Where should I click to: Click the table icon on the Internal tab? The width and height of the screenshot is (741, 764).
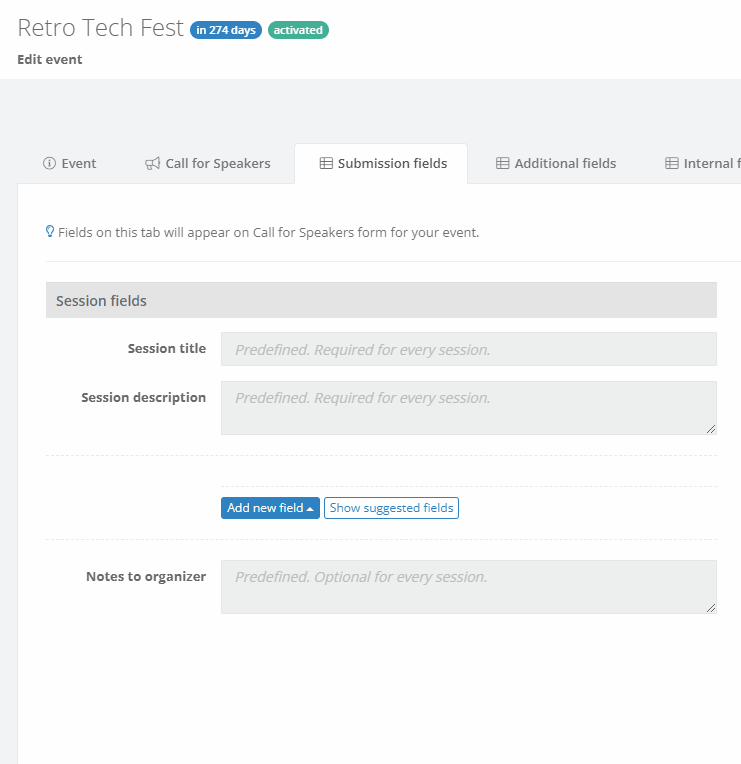pyautogui.click(x=672, y=164)
